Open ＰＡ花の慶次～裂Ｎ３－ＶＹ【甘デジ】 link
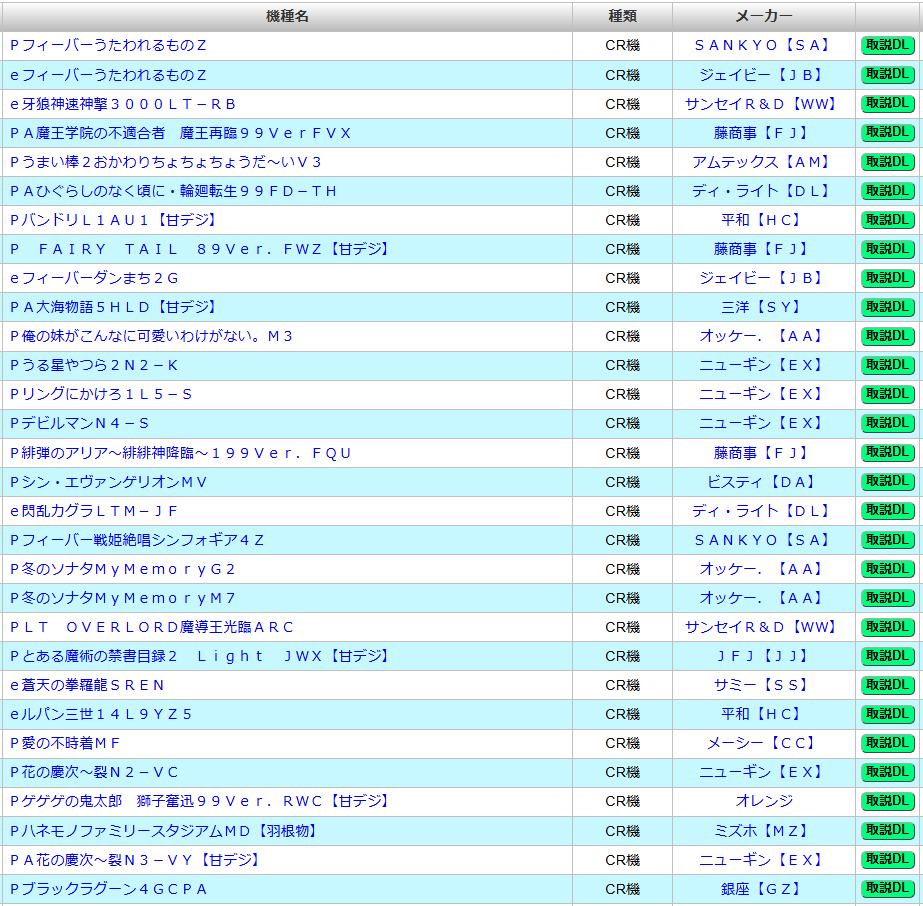923x906 pixels. pos(137,860)
